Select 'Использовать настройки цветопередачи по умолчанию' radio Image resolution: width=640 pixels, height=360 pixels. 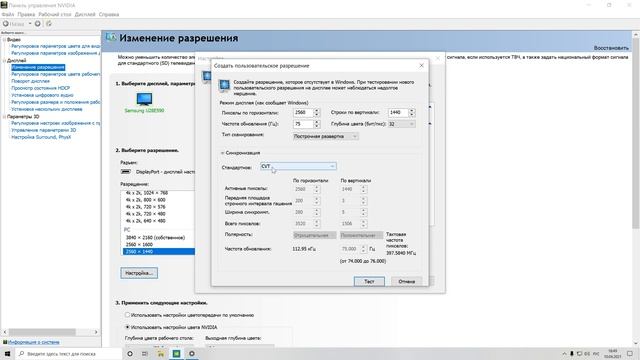click(x=127, y=315)
